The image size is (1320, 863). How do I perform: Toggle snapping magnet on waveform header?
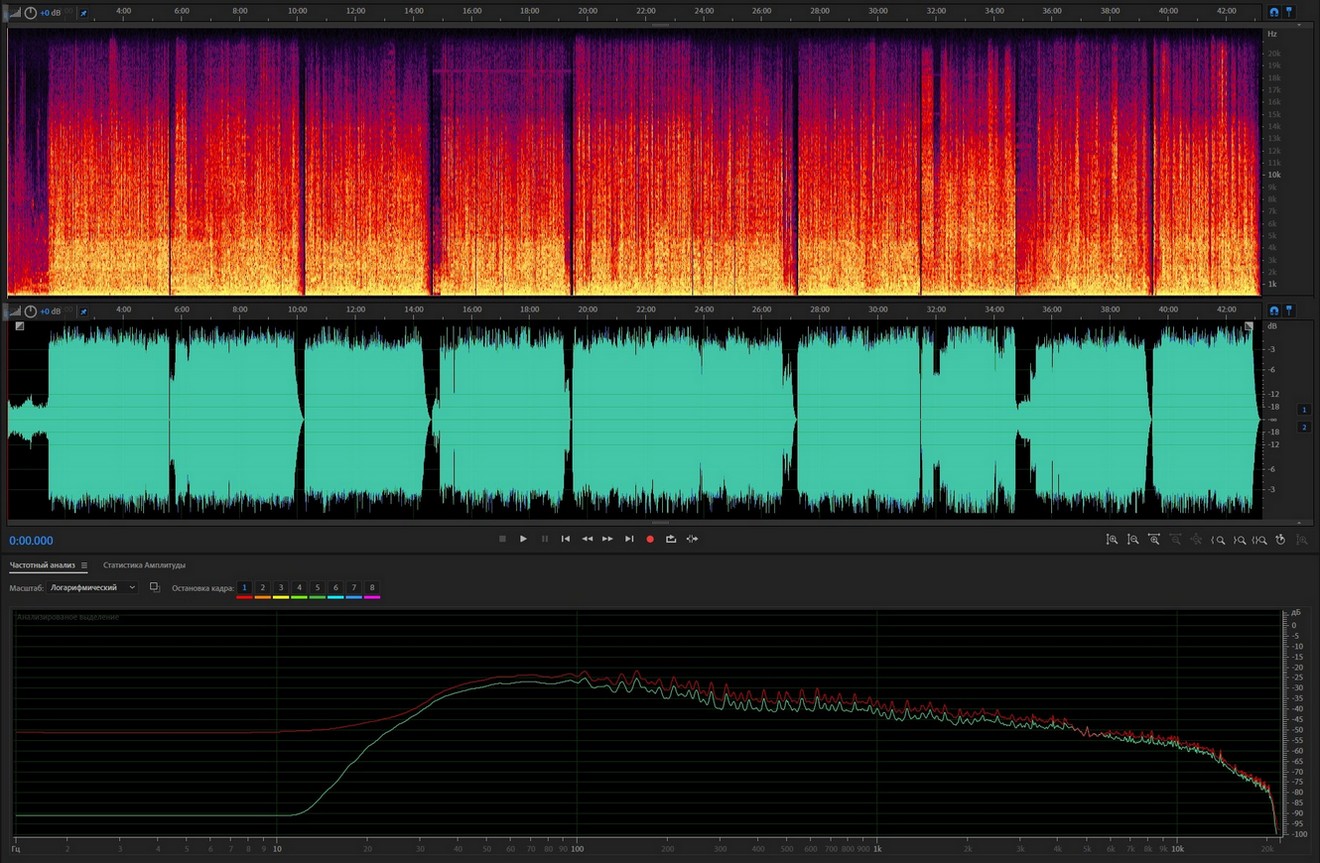[1274, 310]
